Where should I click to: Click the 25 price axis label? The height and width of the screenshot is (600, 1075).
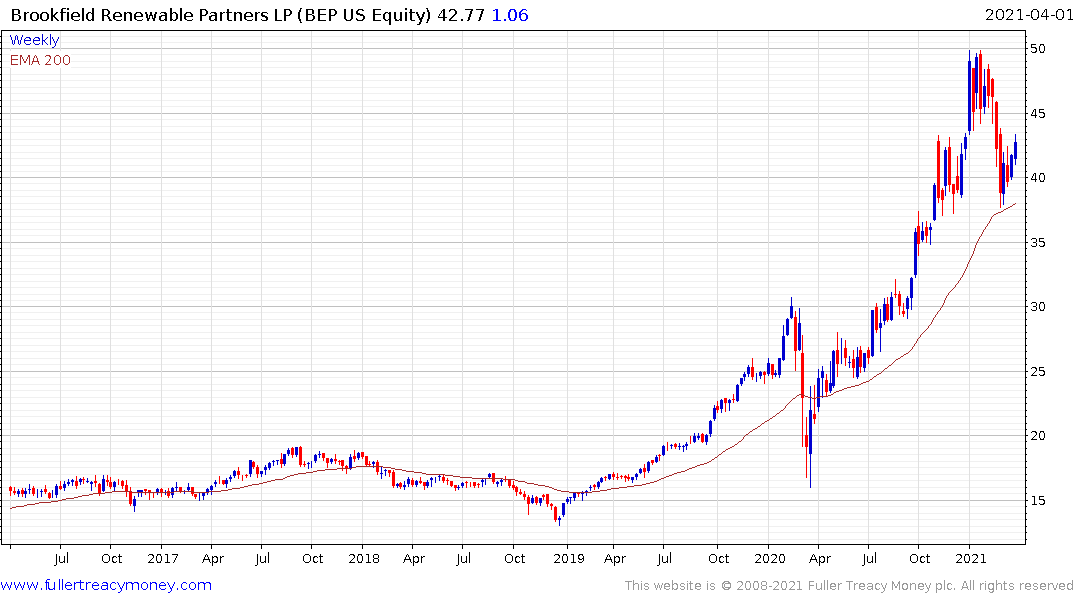pyautogui.click(x=1037, y=372)
